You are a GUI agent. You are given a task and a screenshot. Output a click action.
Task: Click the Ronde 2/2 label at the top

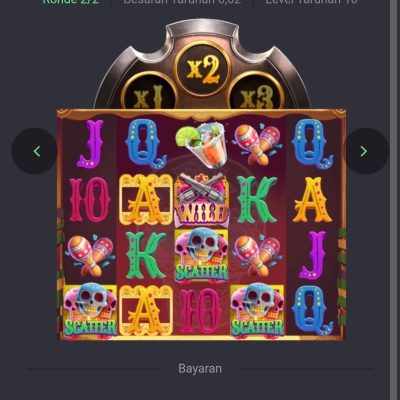[71, 2]
